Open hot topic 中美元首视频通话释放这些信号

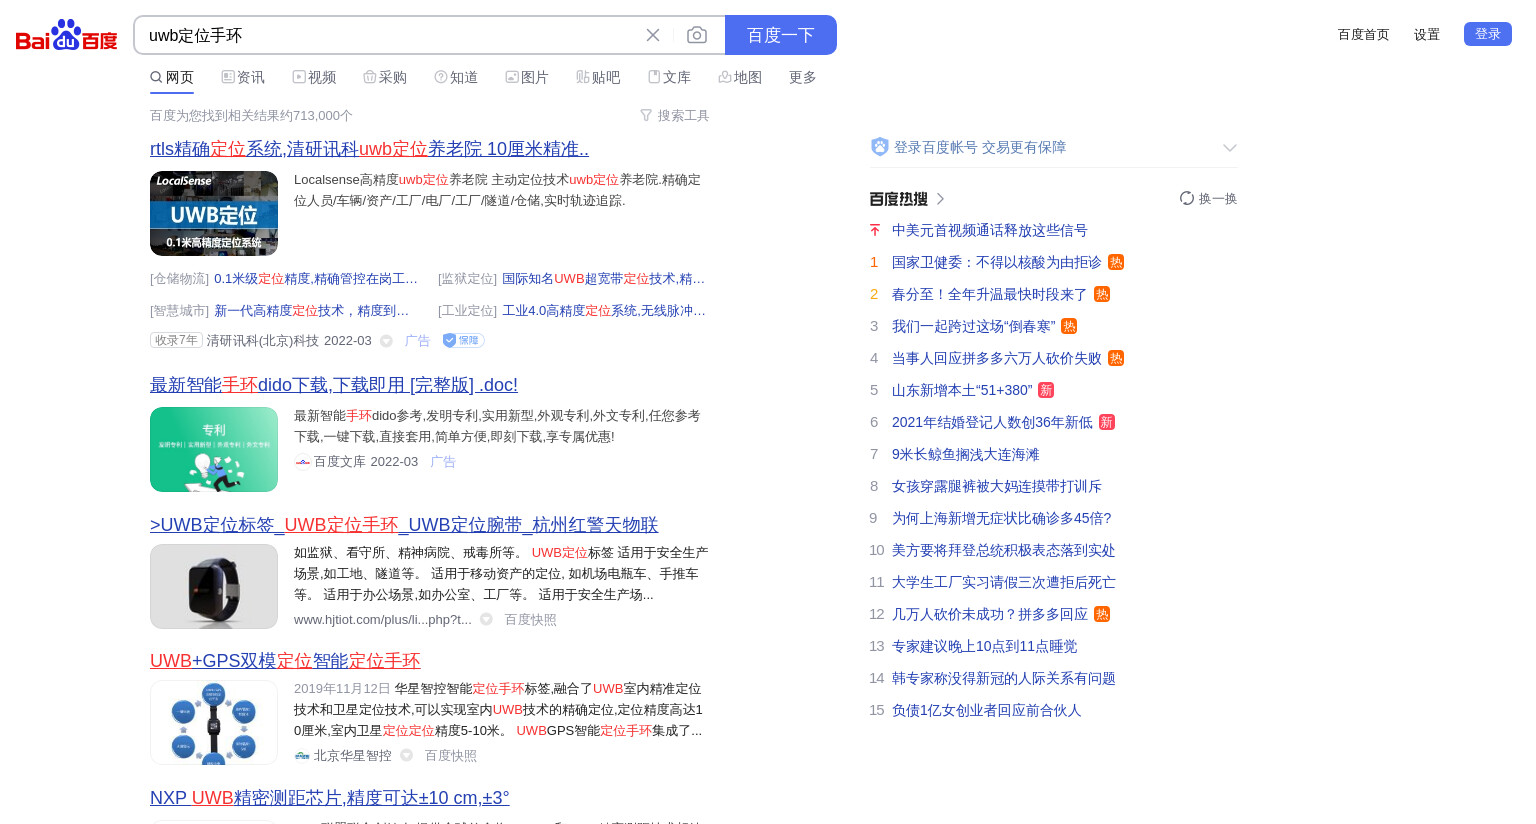pyautogui.click(x=990, y=230)
